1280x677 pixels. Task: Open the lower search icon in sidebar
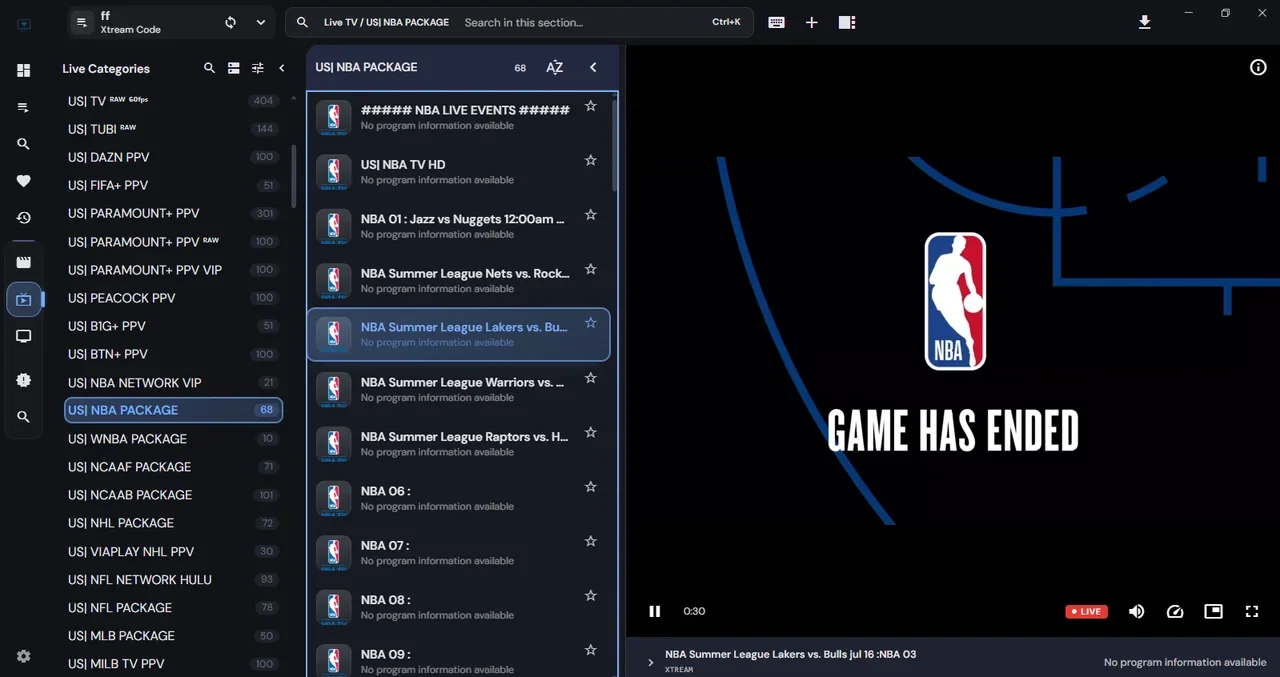tap(23, 417)
